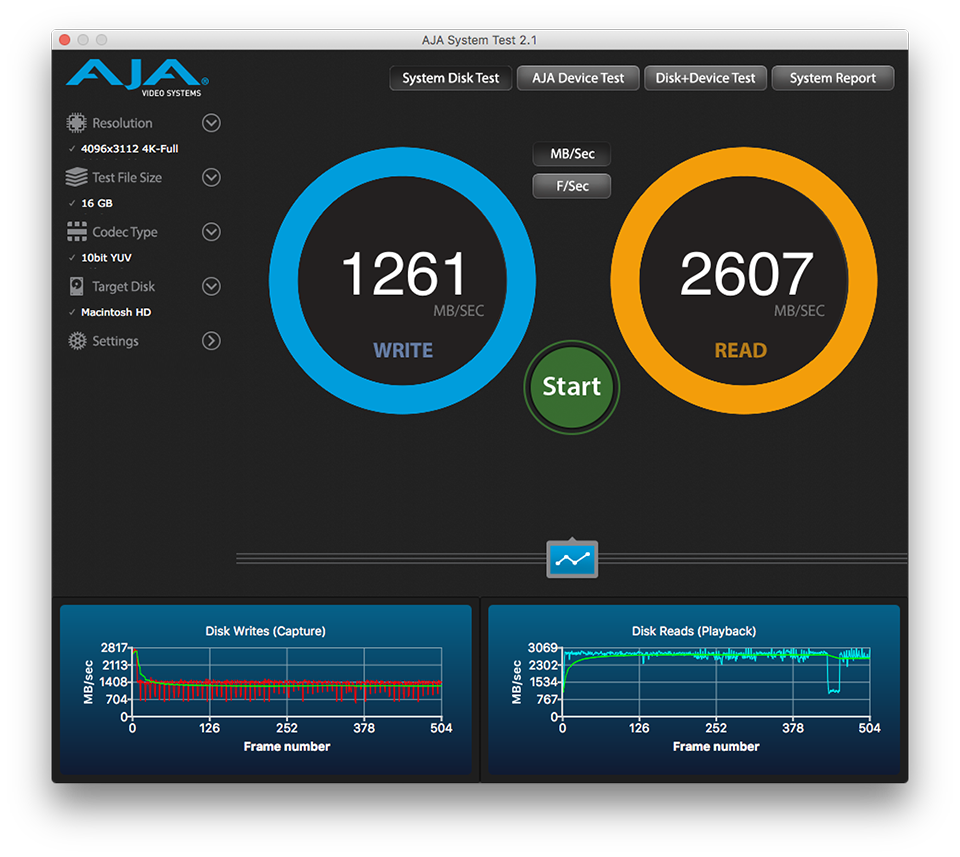960x857 pixels.
Task: Click the 2607 read speed value
Action: point(747,274)
